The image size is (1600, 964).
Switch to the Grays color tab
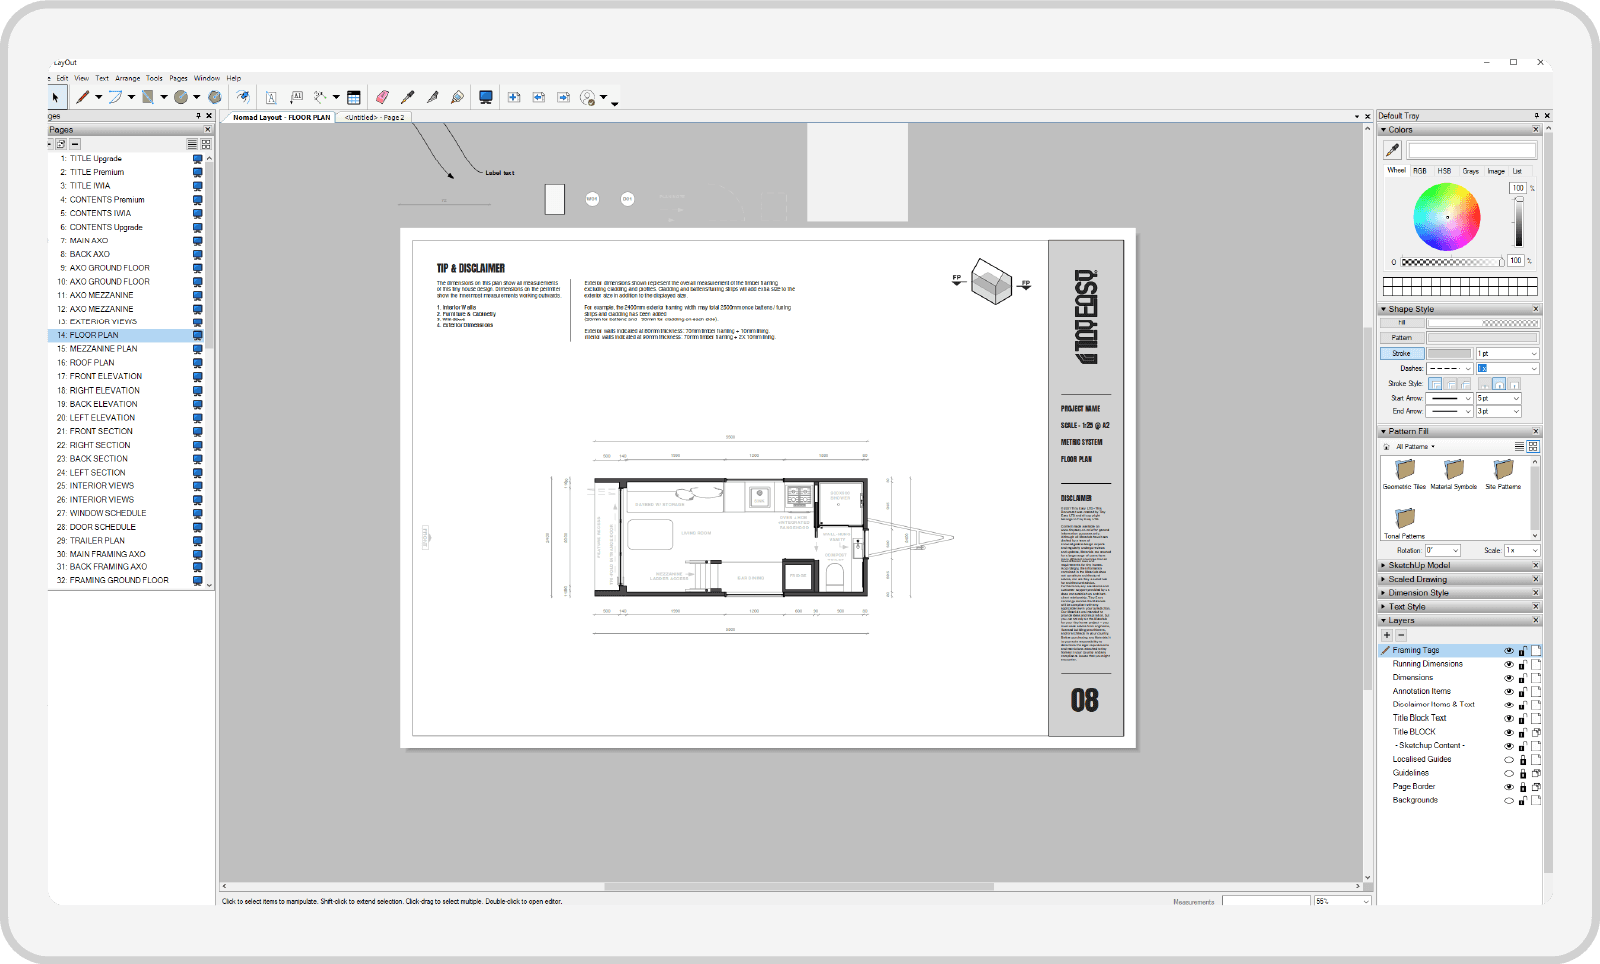pos(1470,171)
